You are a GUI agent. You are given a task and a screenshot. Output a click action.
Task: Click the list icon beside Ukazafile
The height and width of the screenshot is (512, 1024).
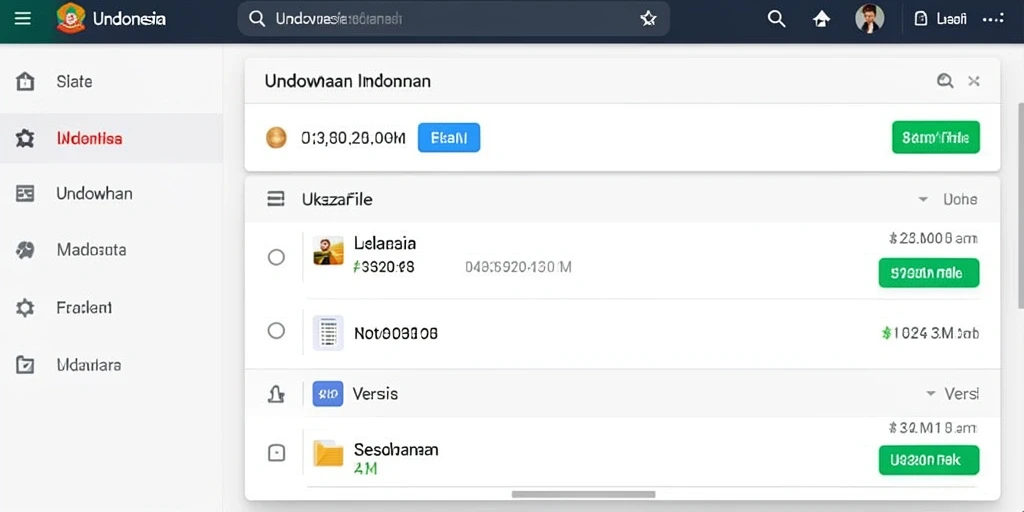click(x=276, y=199)
